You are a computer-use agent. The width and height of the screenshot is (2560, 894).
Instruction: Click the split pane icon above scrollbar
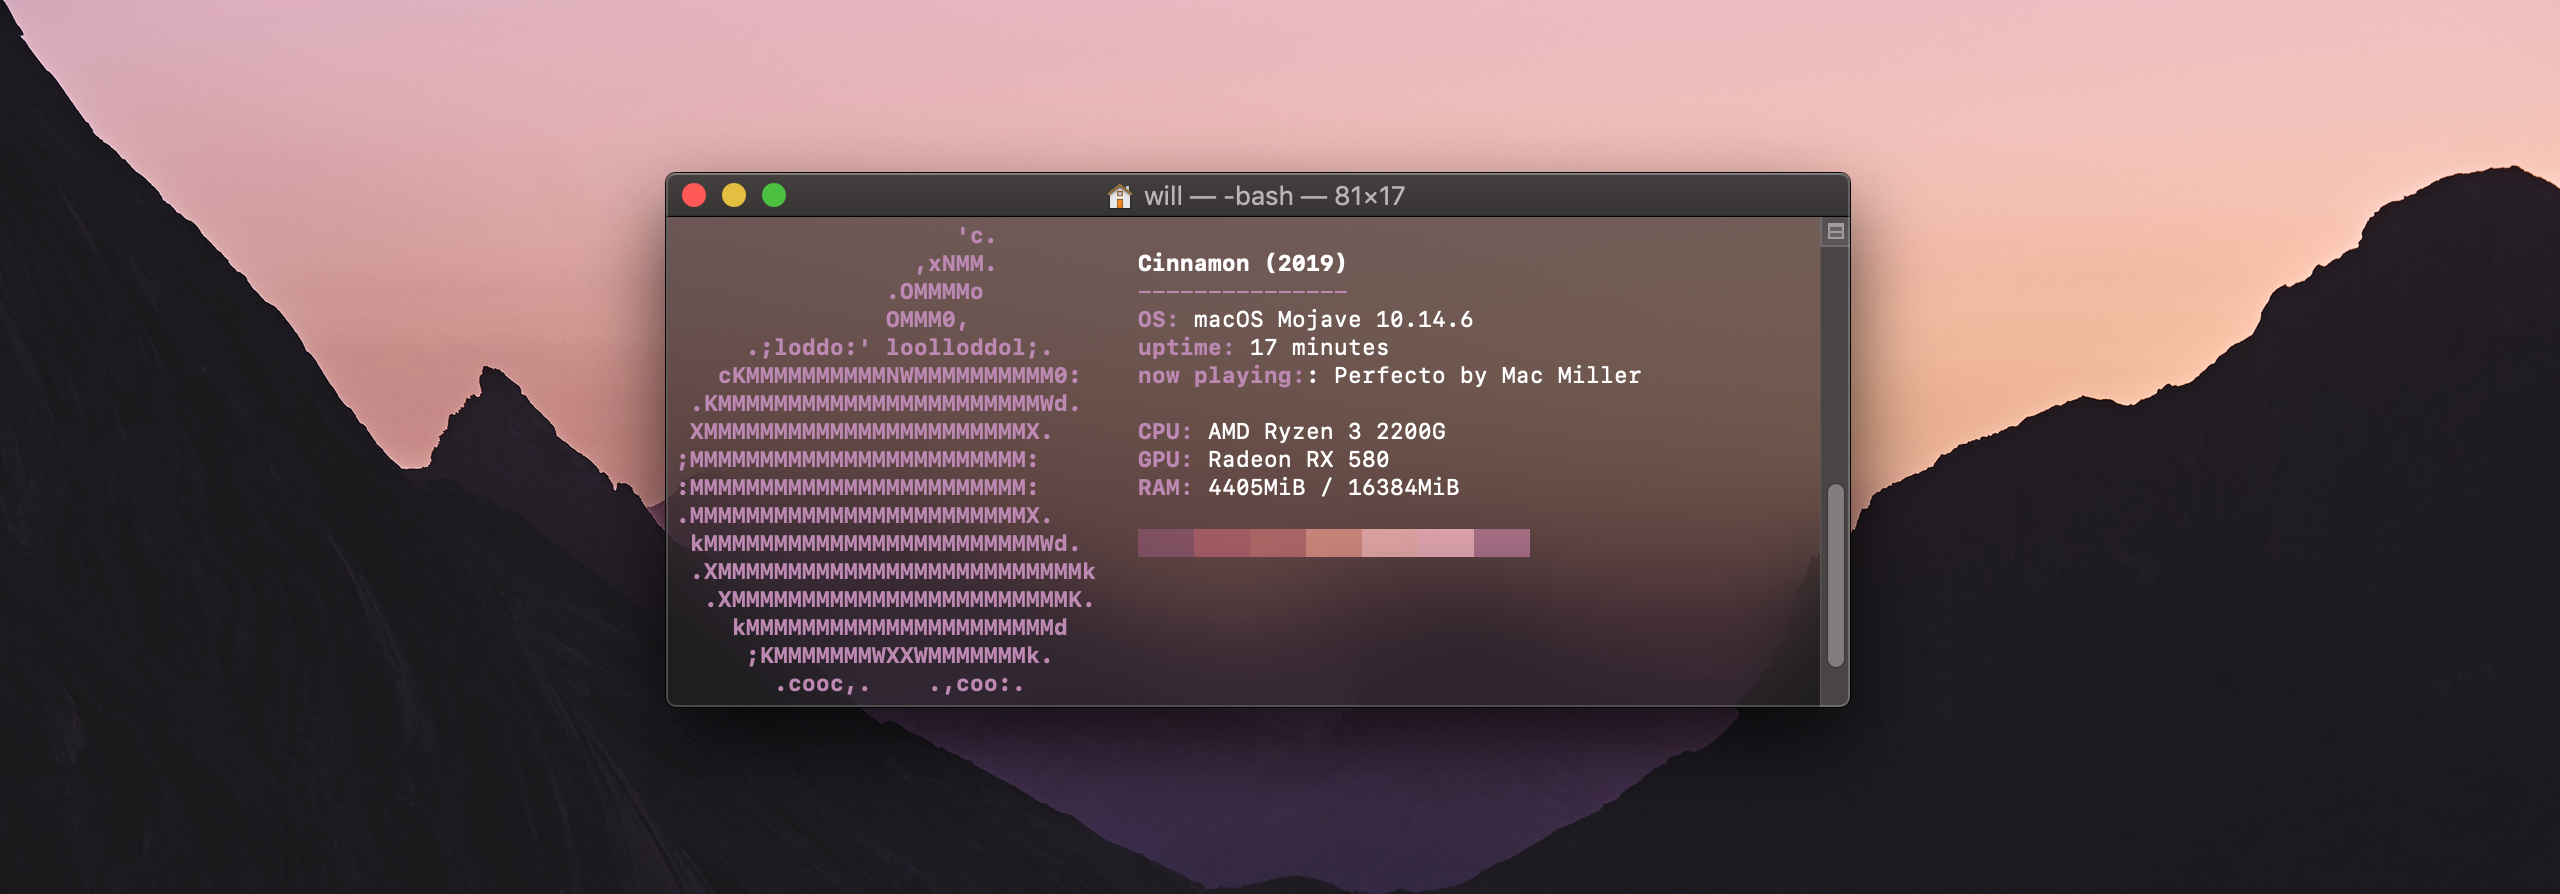pos(1835,232)
